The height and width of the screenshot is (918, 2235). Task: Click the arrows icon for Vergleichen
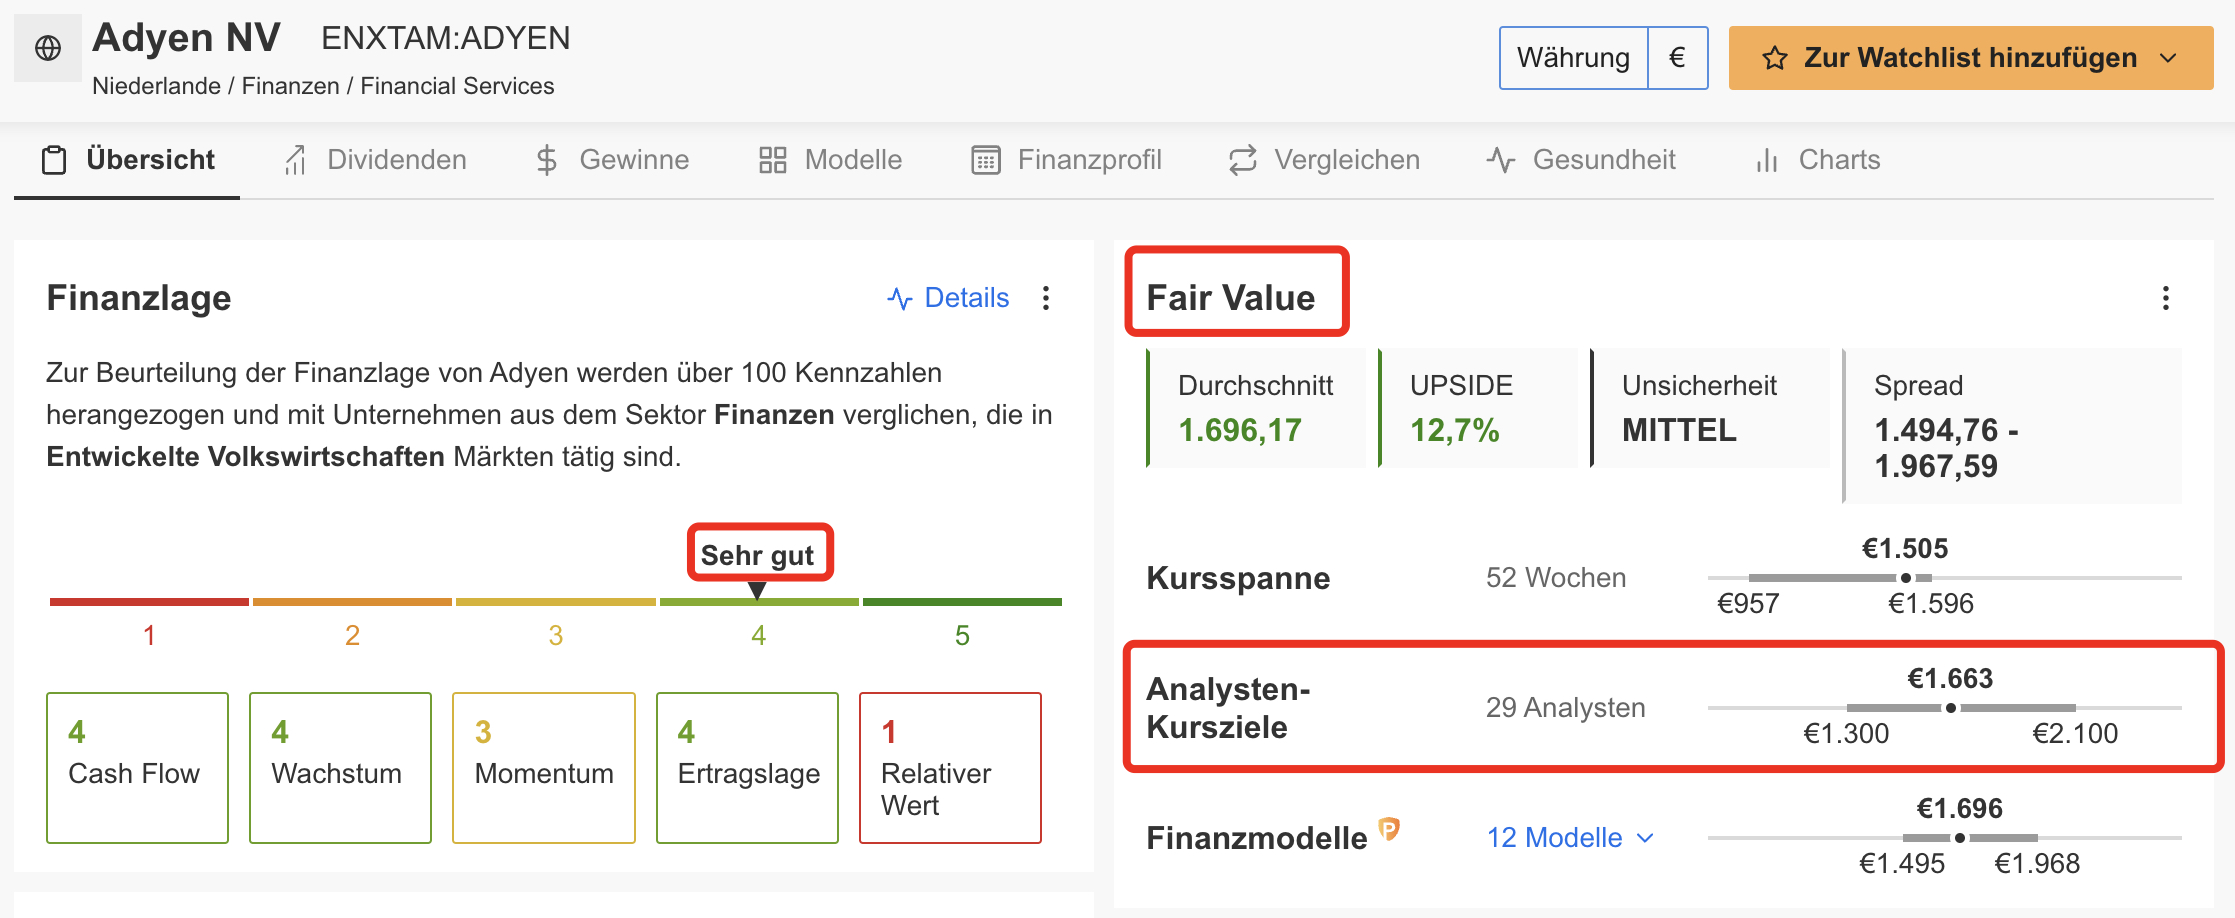pos(1243,160)
